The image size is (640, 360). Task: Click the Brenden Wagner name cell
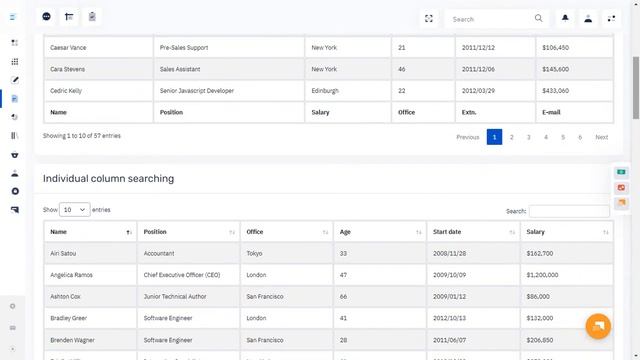90,340
